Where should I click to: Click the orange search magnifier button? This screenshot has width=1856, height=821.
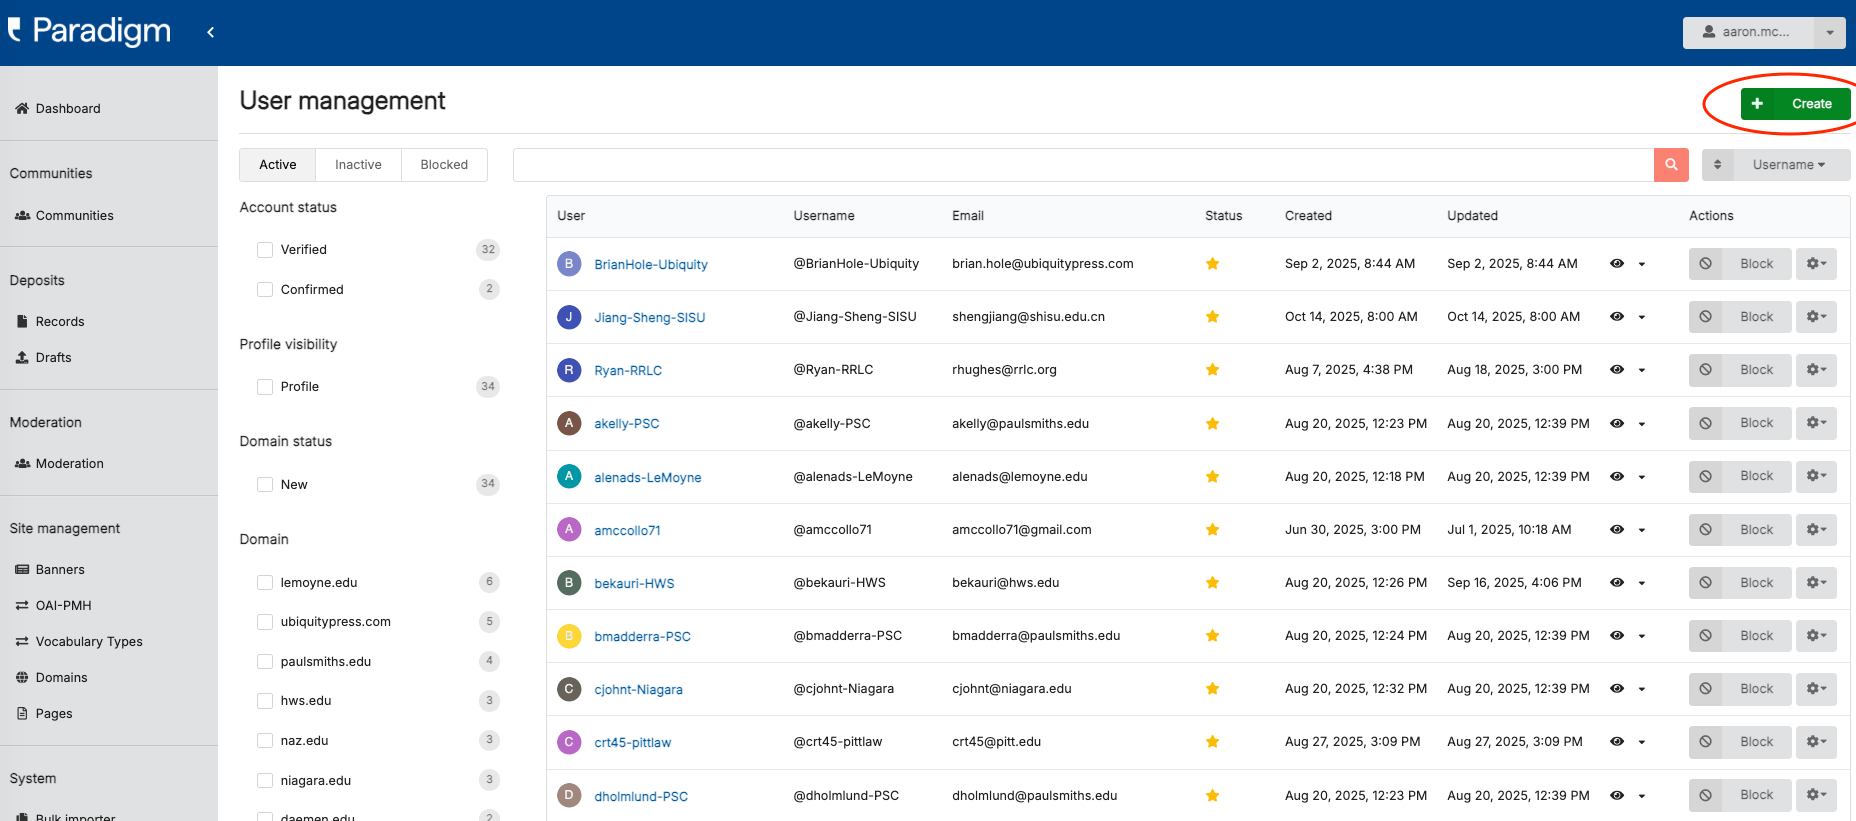pos(1671,165)
